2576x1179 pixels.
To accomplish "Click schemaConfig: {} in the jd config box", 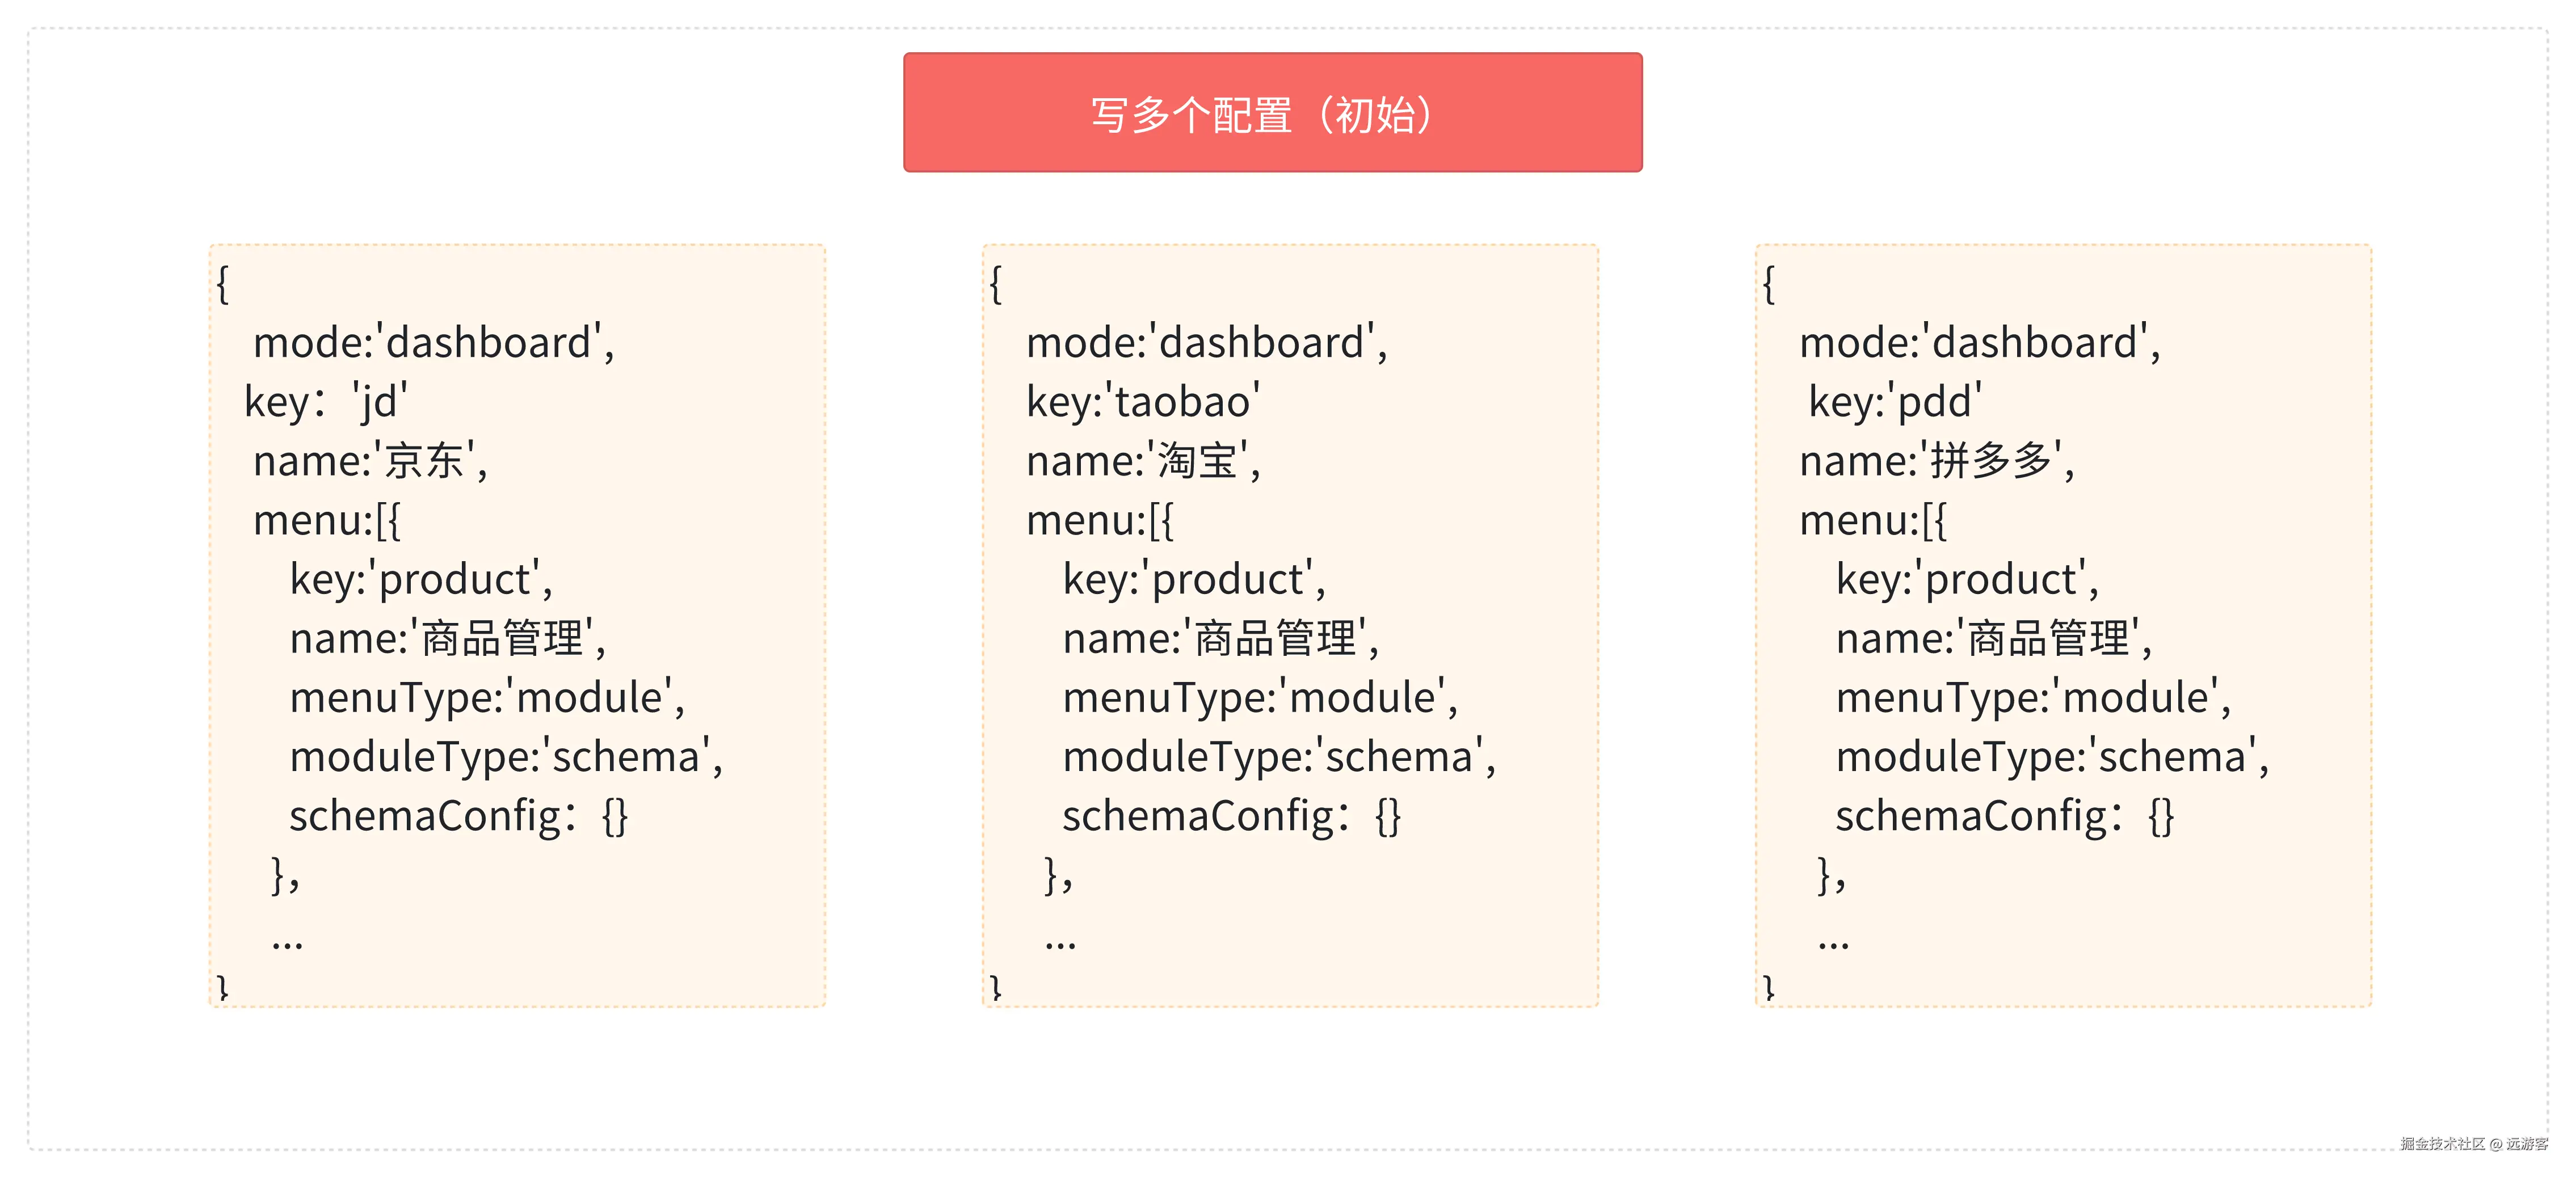I will (459, 816).
